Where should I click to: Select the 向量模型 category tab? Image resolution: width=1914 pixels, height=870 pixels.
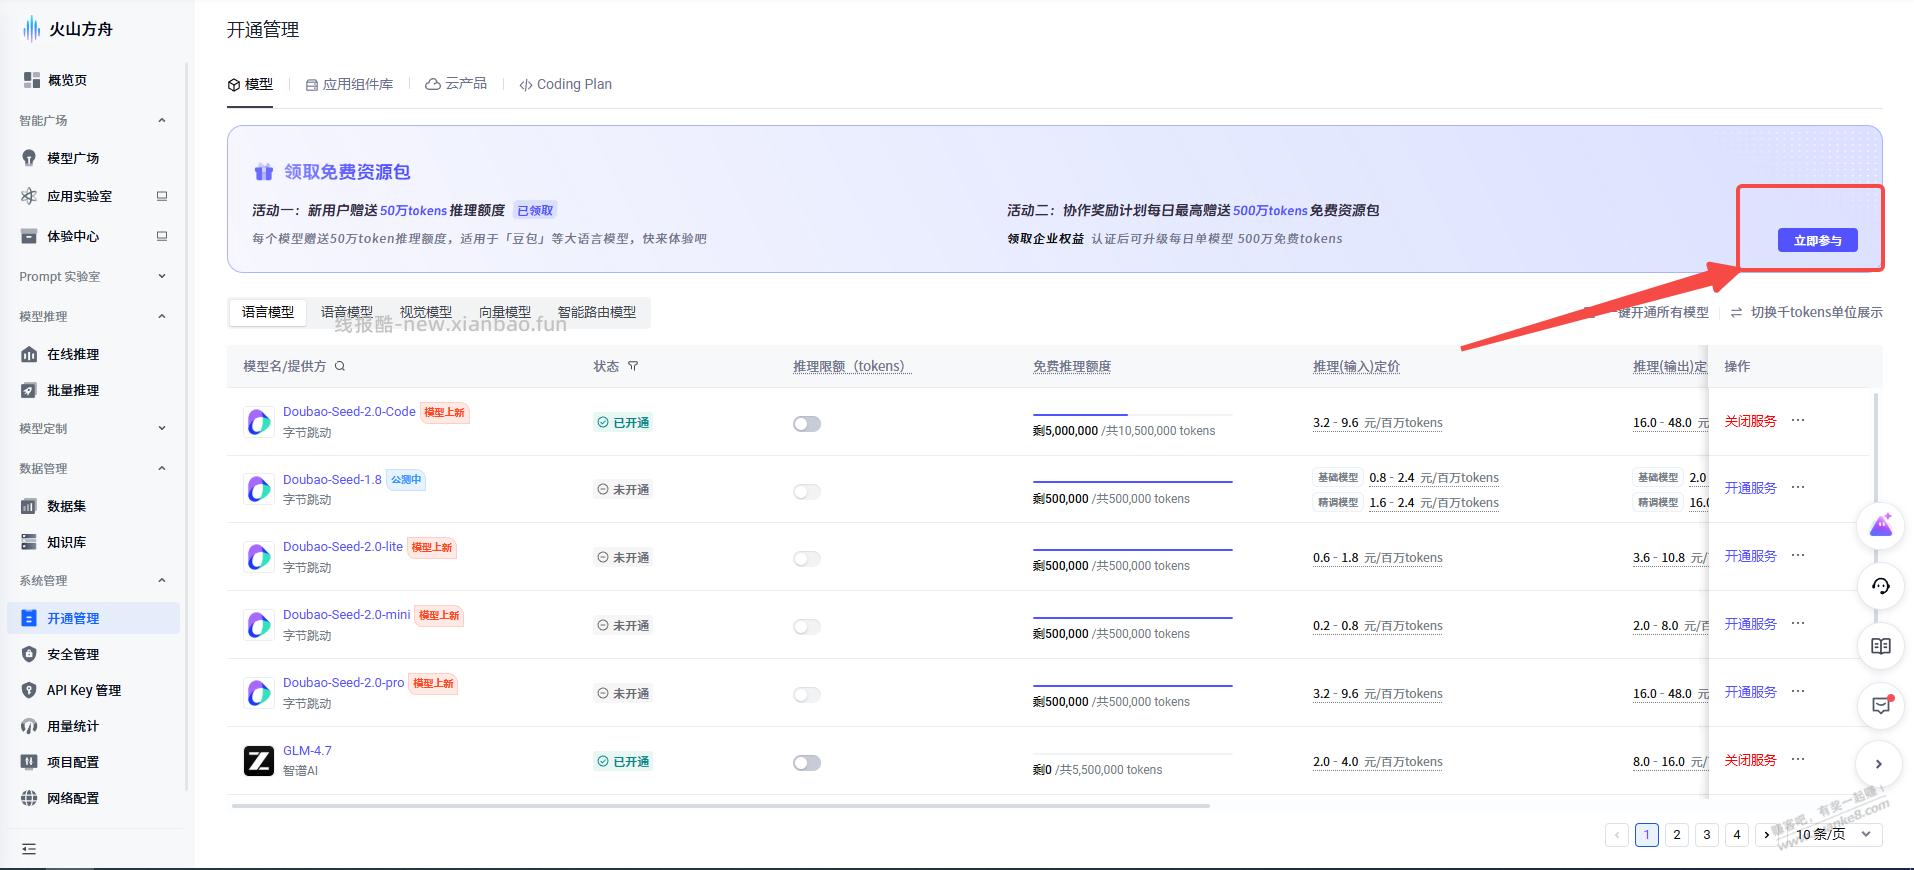[x=505, y=312]
